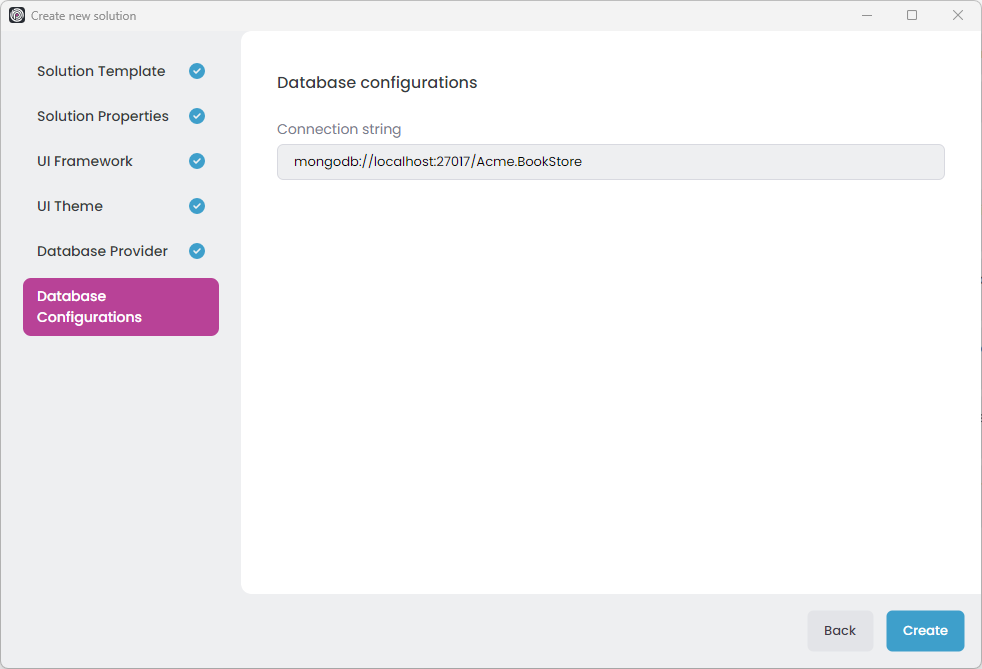Viewport: 982px width, 669px height.
Task: Click inside the connection string field
Action: click(610, 161)
